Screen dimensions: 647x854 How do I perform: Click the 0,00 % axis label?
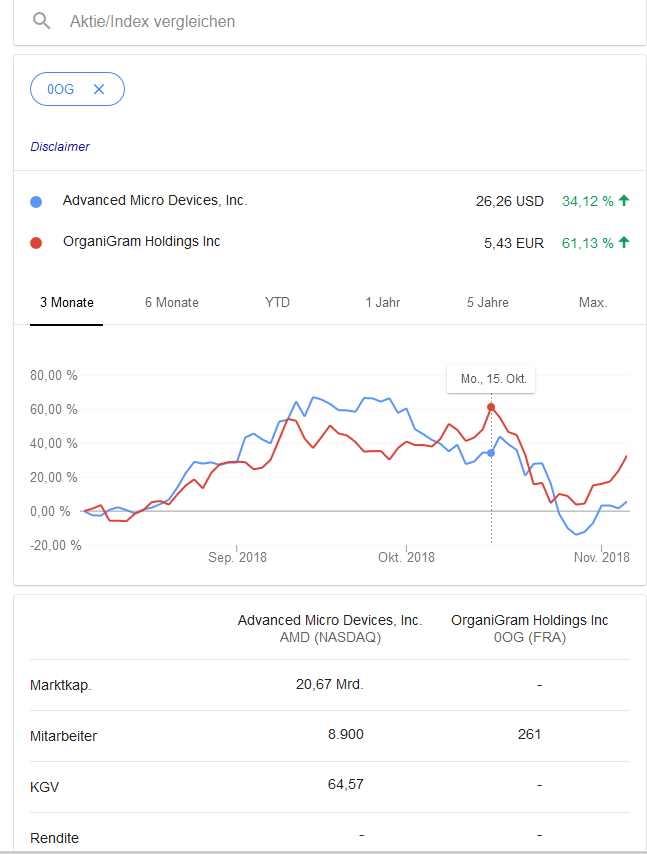(x=50, y=511)
